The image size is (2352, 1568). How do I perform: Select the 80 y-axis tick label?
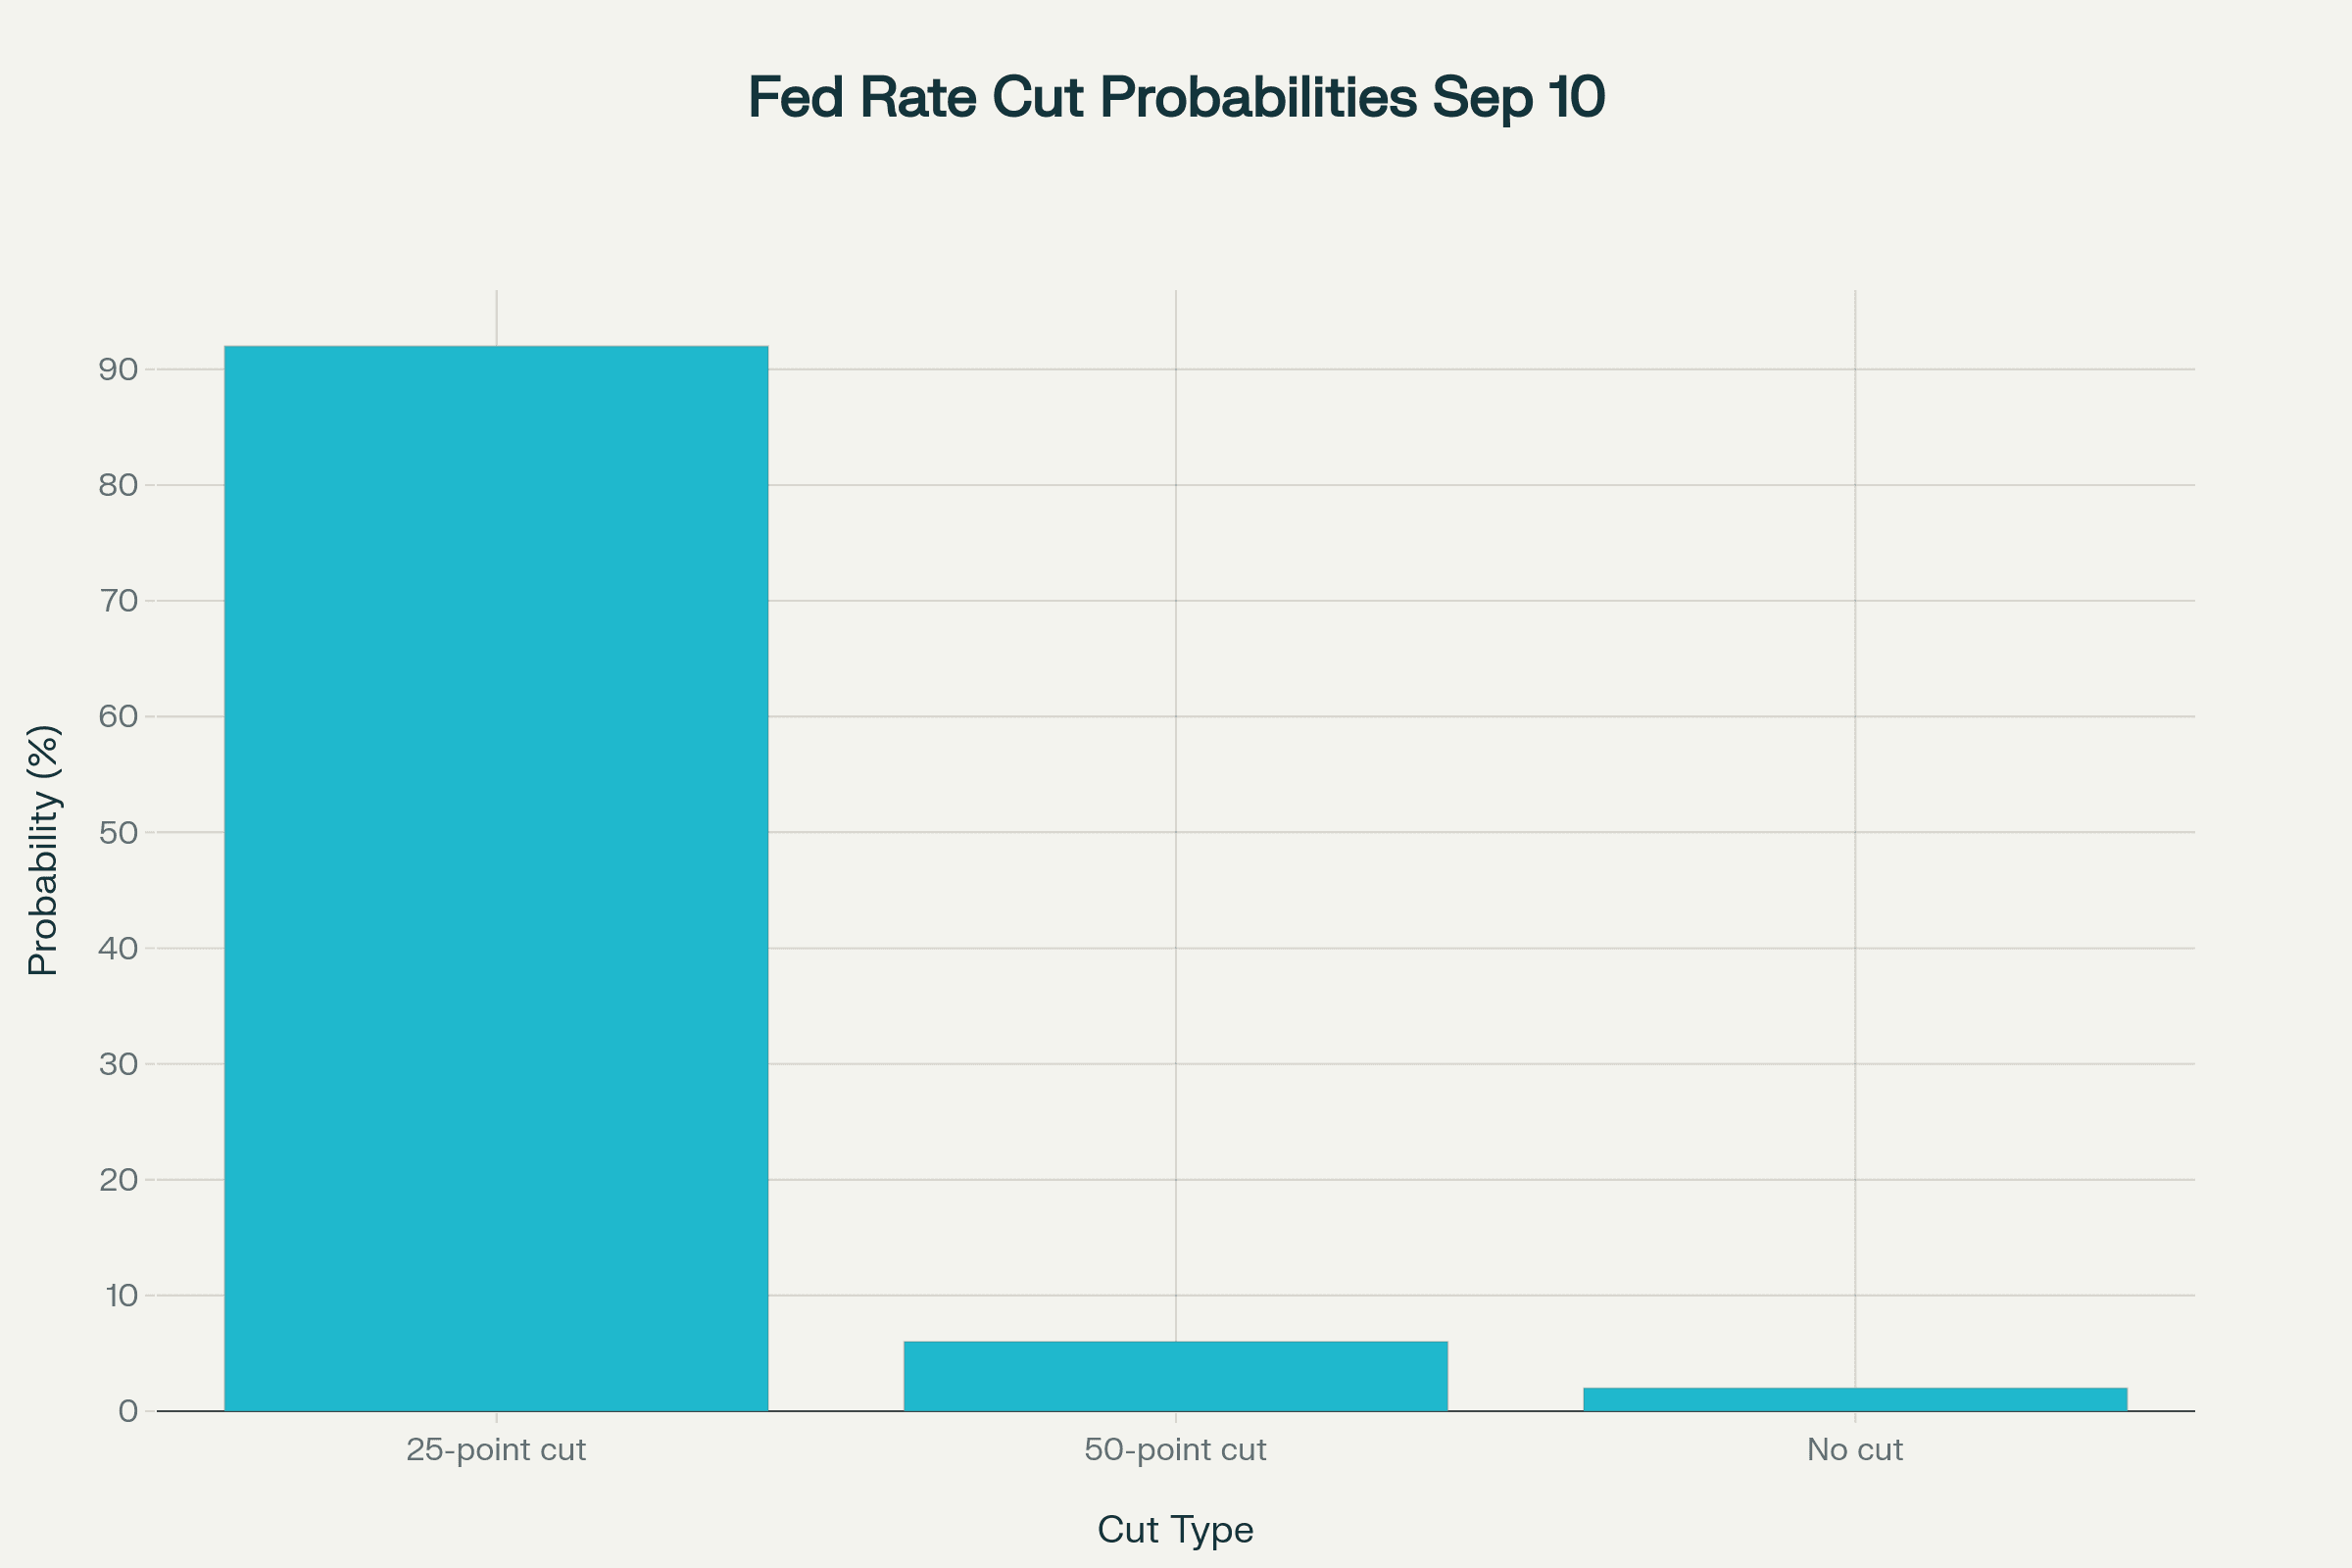coord(118,485)
